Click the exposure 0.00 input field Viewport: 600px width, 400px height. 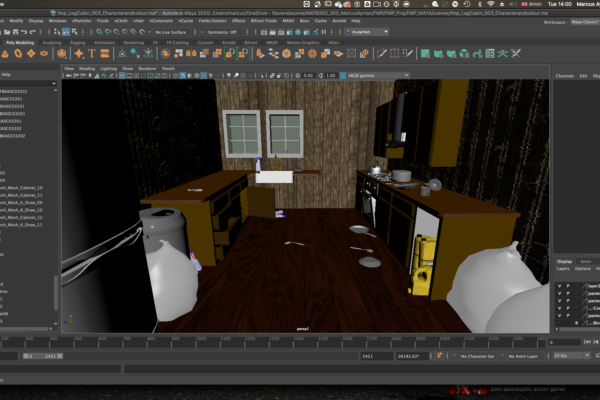308,76
